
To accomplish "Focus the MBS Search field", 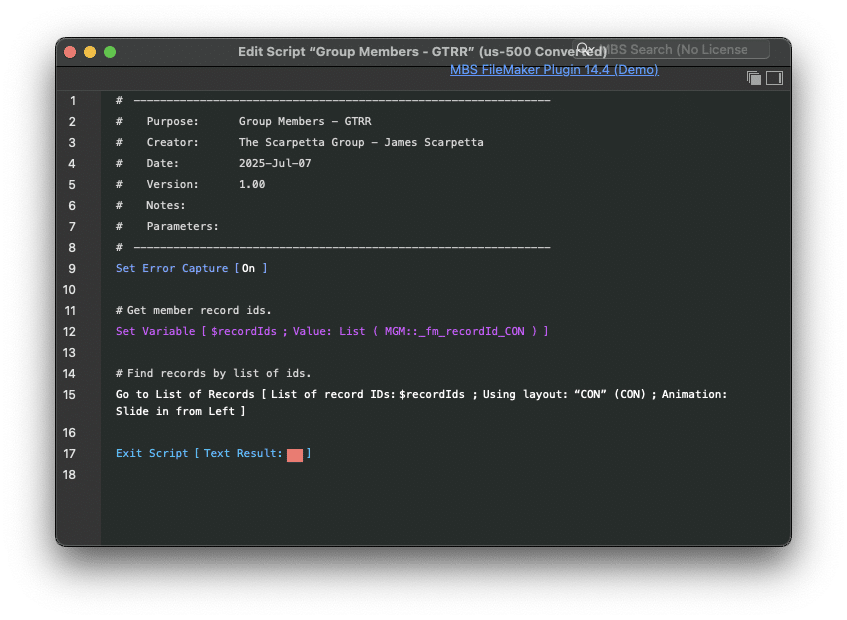I will 671,49.
